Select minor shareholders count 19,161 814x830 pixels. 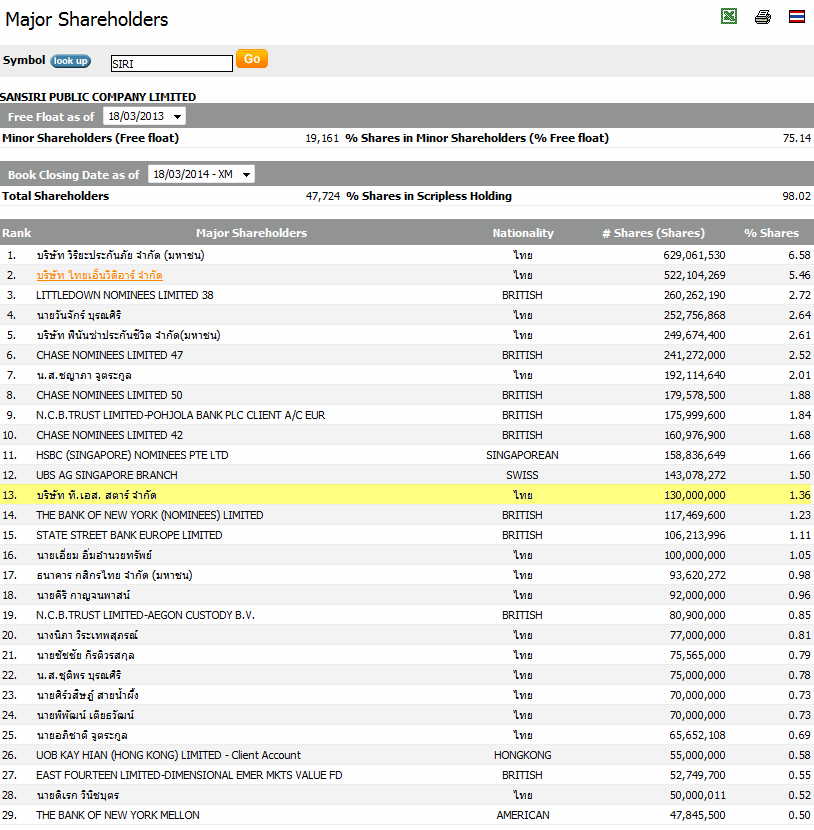click(322, 138)
